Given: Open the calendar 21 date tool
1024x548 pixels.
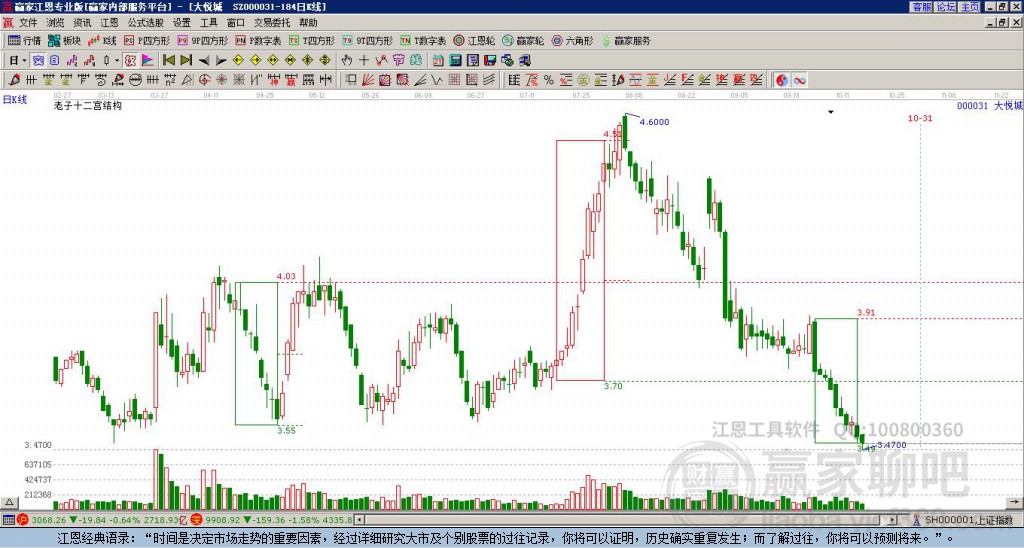Looking at the screenshot, I should (438, 60).
